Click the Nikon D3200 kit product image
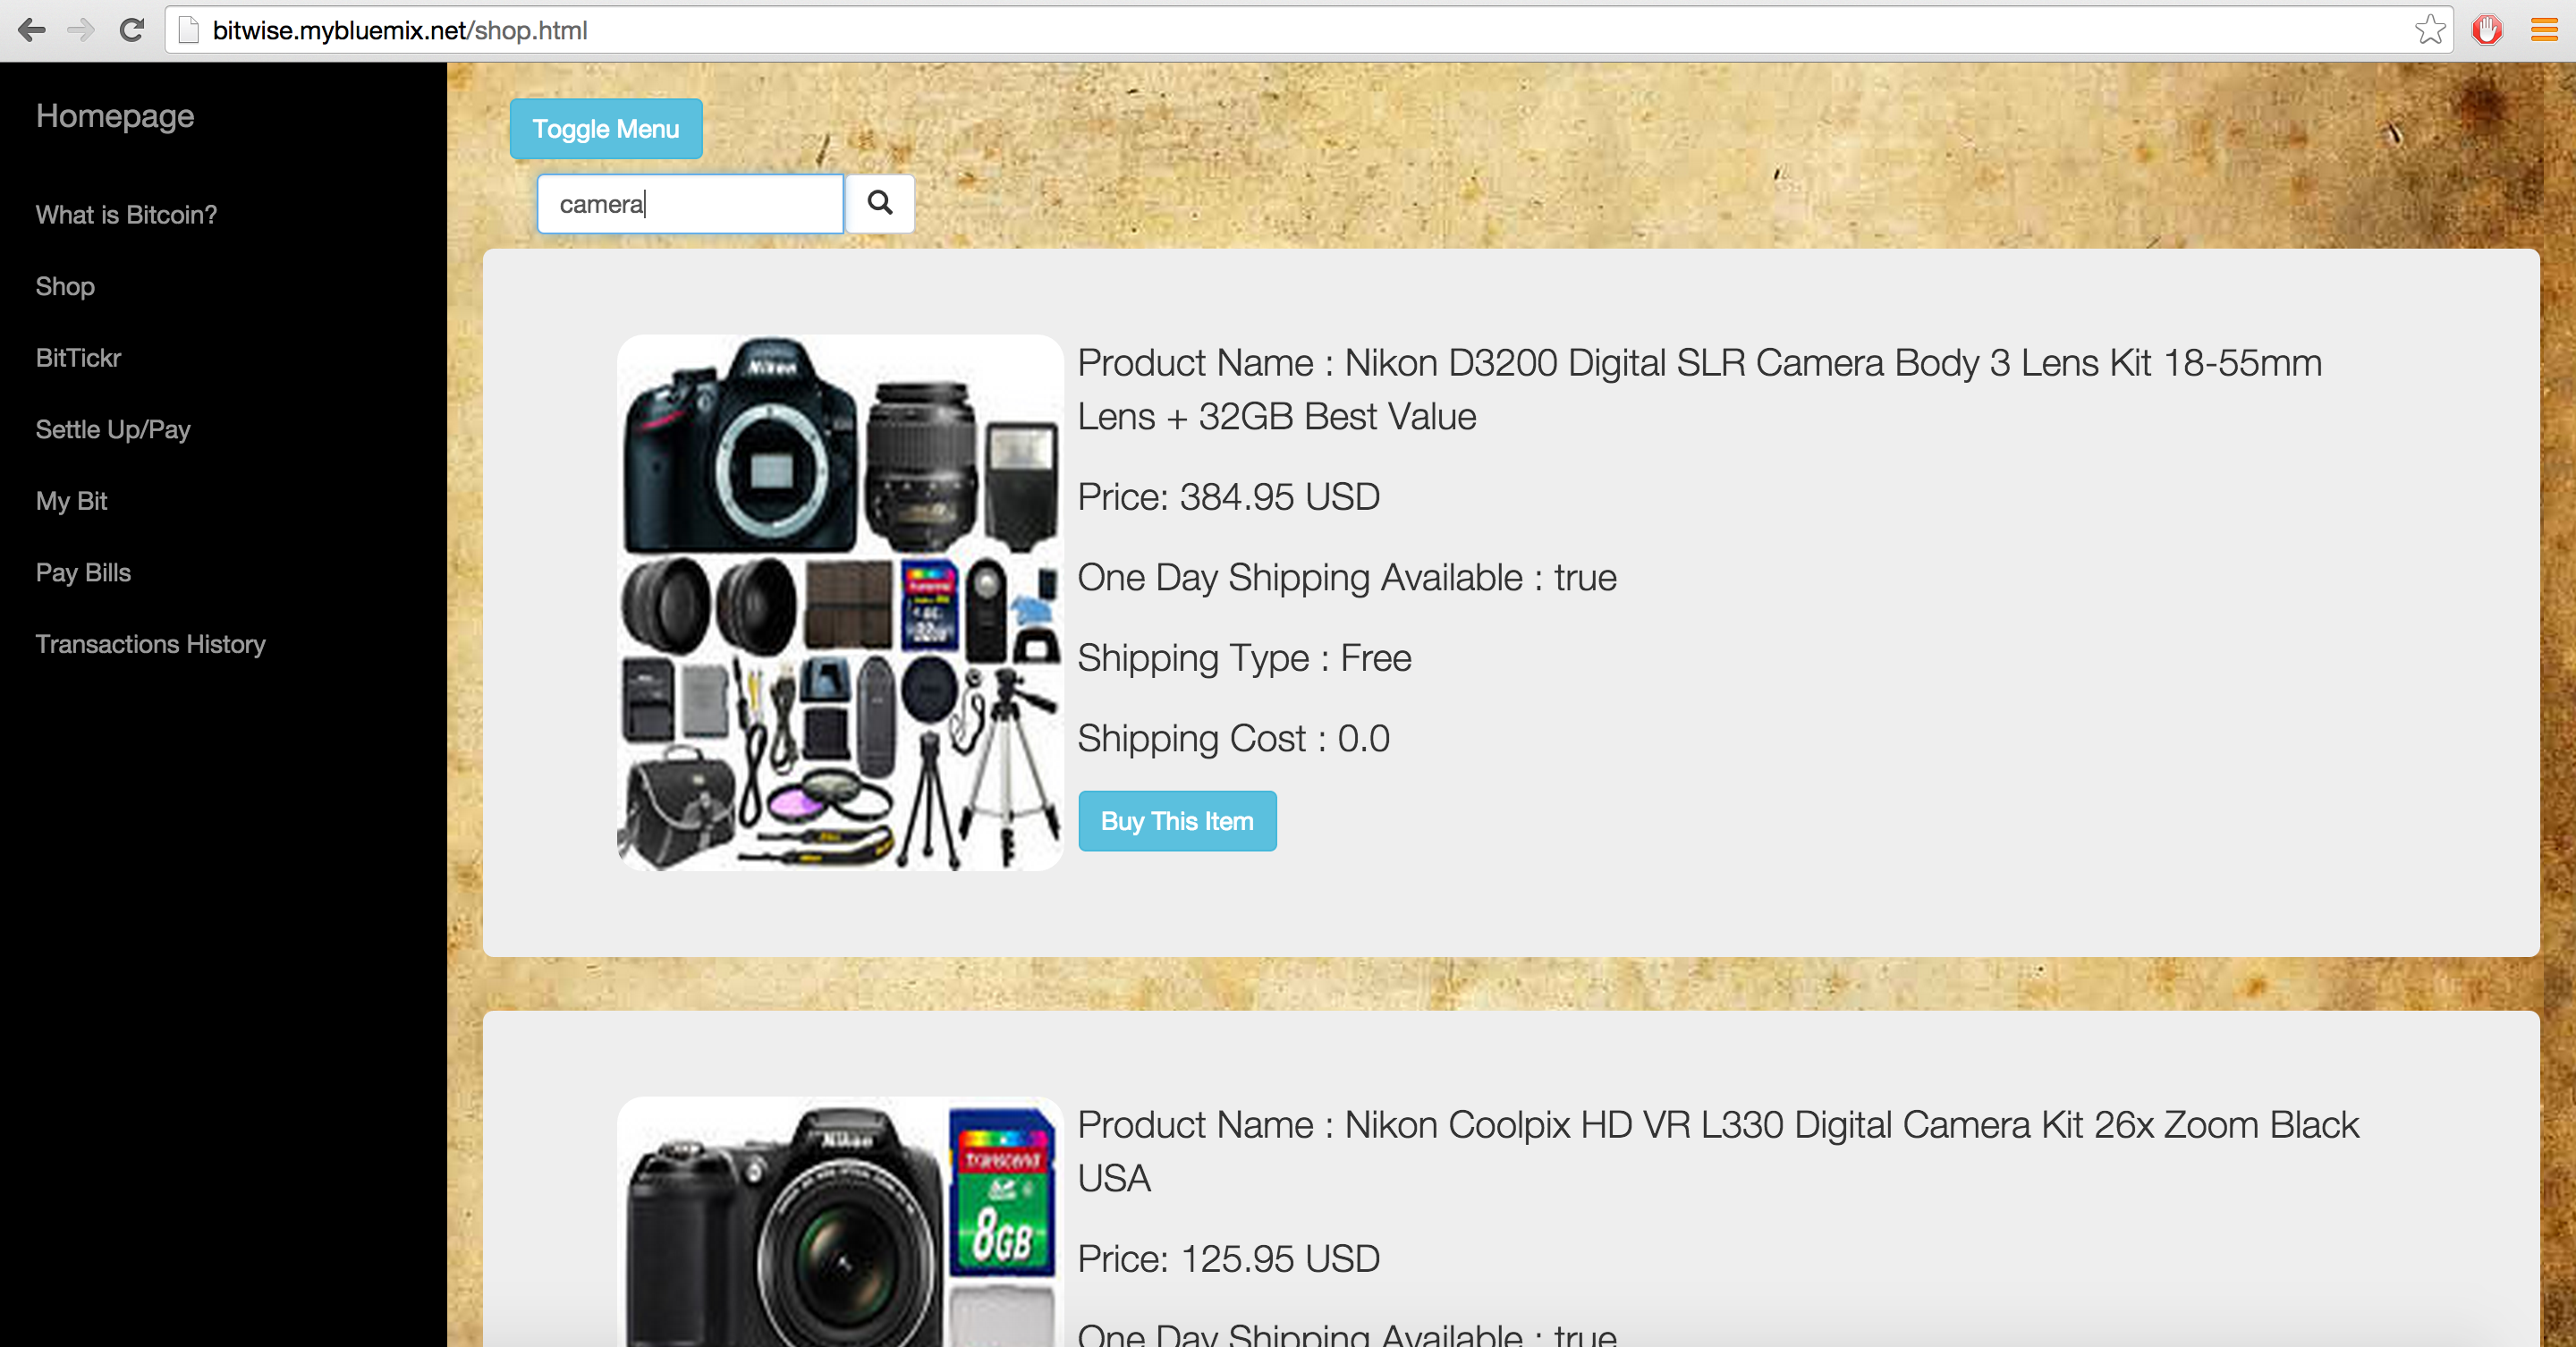Image resolution: width=2576 pixels, height=1347 pixels. tap(840, 602)
